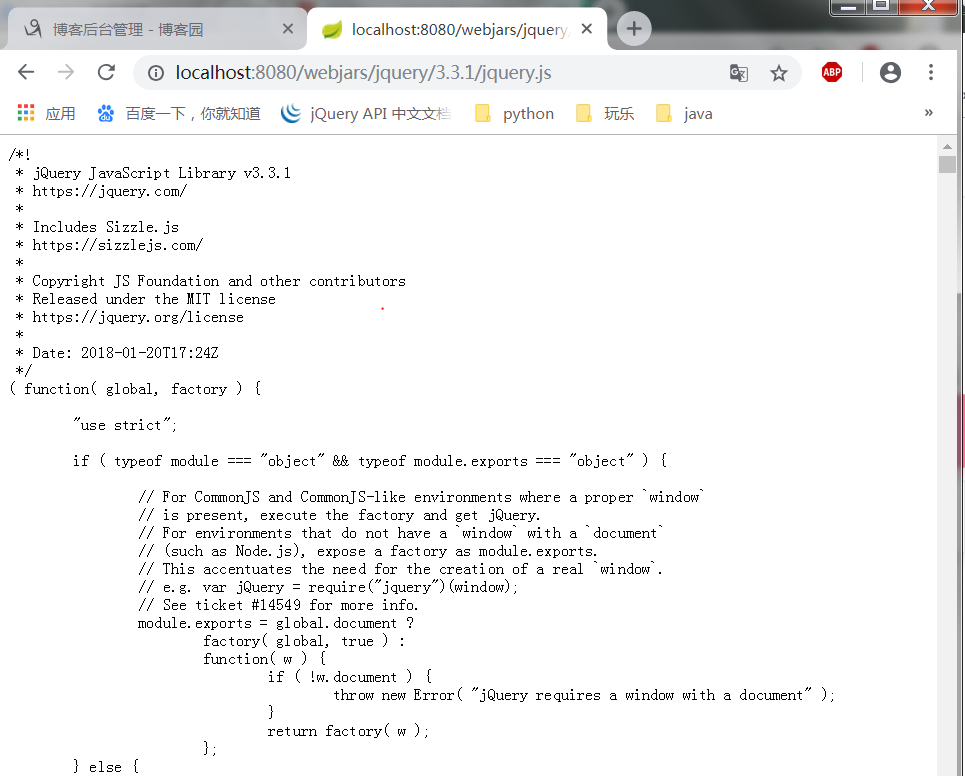Open a new tab with plus button

pos(634,28)
